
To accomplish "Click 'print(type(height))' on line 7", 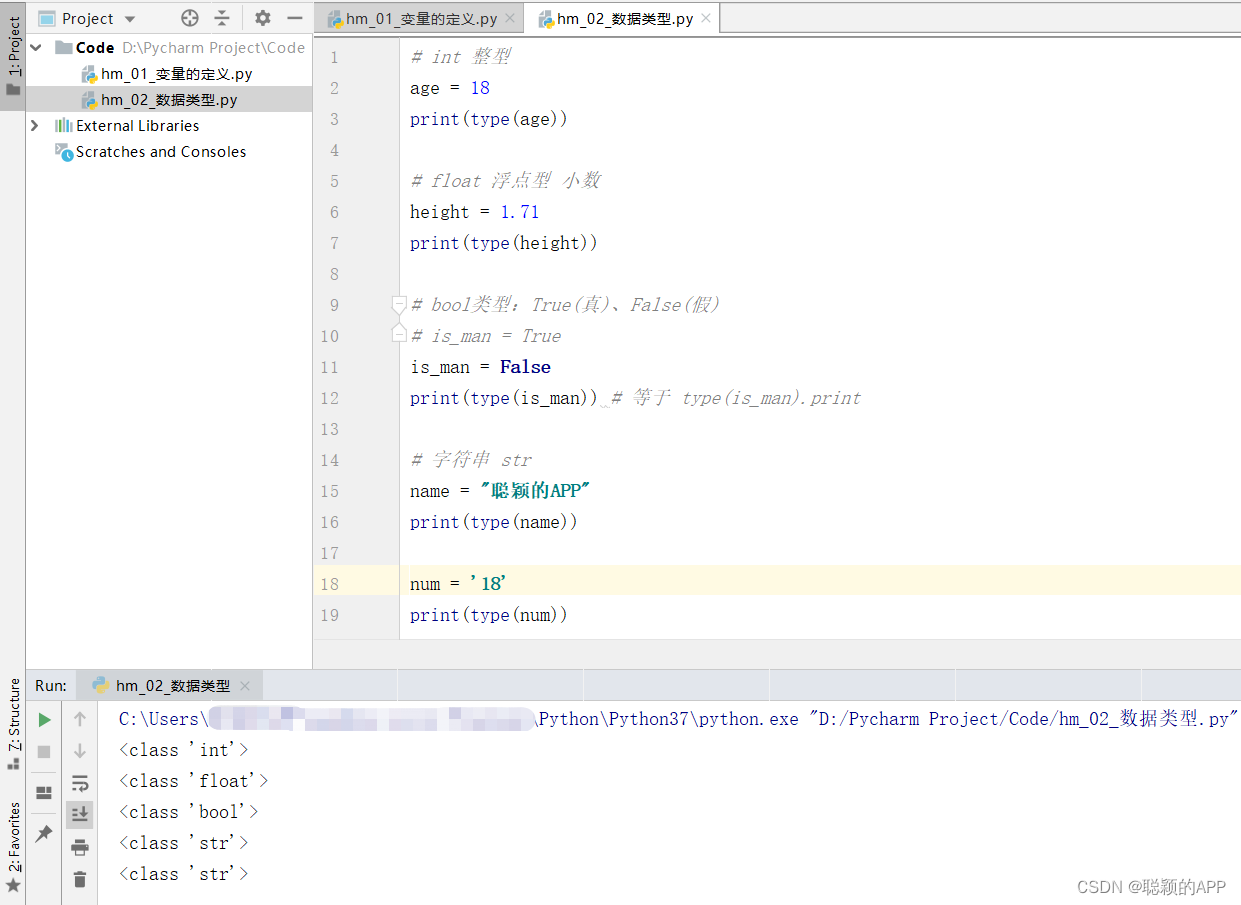I will (x=504, y=243).
